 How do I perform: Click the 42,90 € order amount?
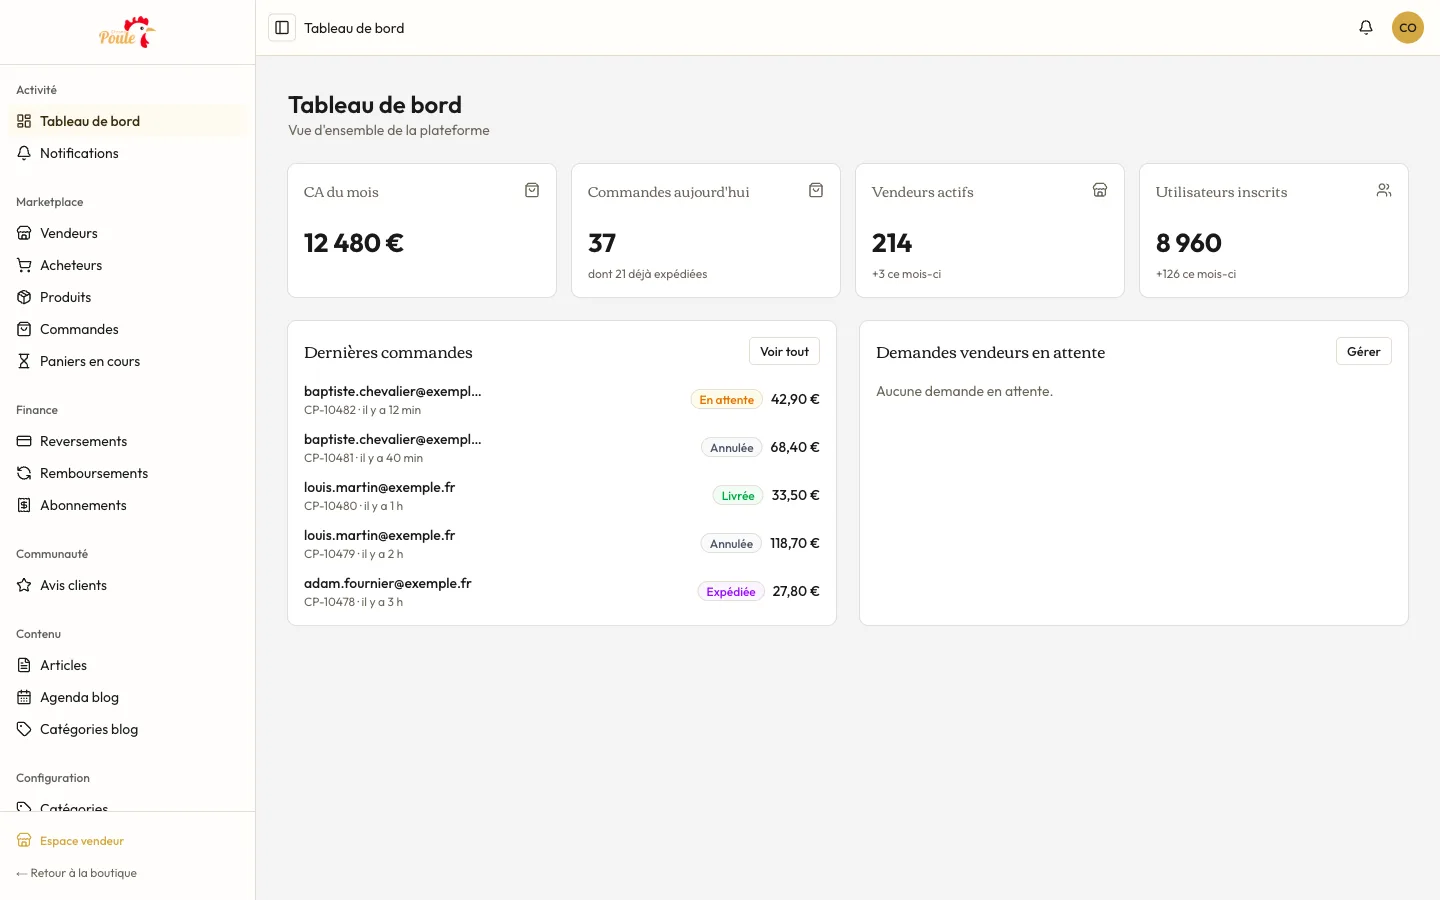pyautogui.click(x=795, y=399)
